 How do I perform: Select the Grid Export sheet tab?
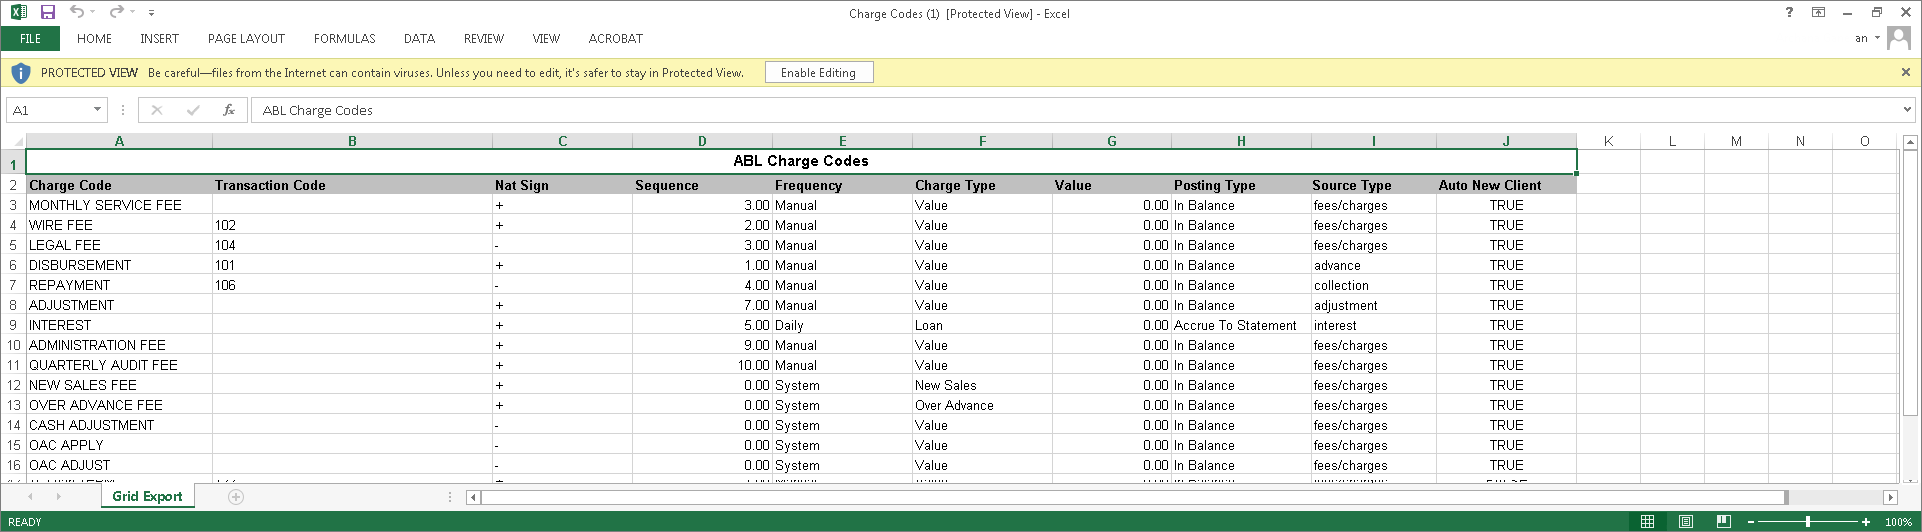click(147, 497)
